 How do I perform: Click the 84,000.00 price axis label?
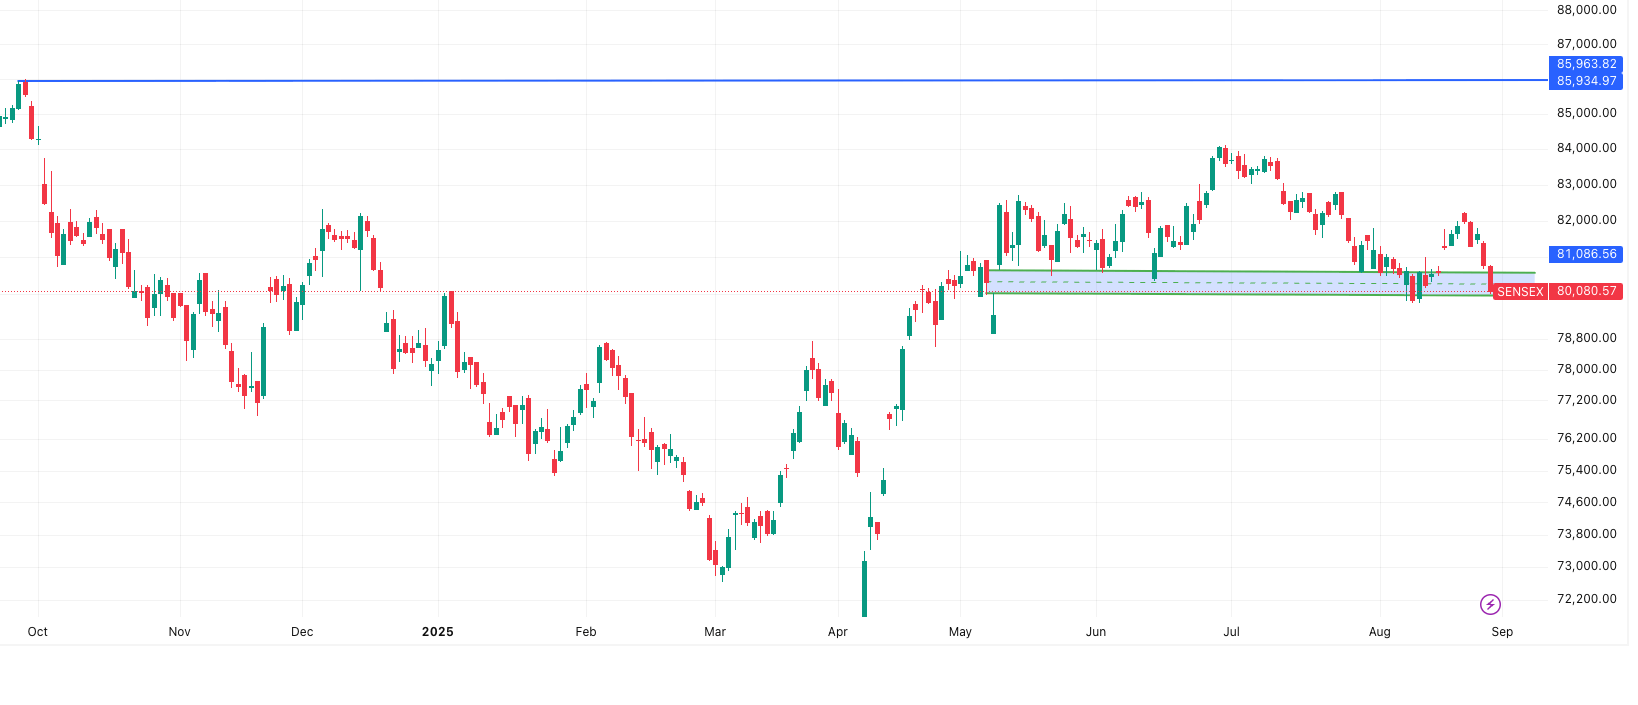pyautogui.click(x=1586, y=148)
